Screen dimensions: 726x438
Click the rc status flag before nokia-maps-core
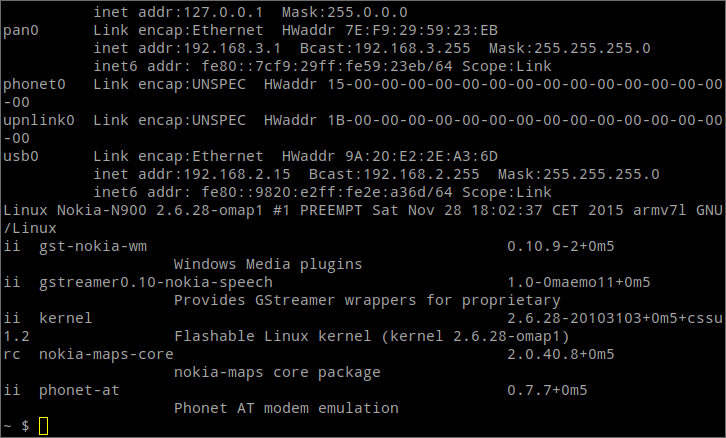(x=12, y=355)
